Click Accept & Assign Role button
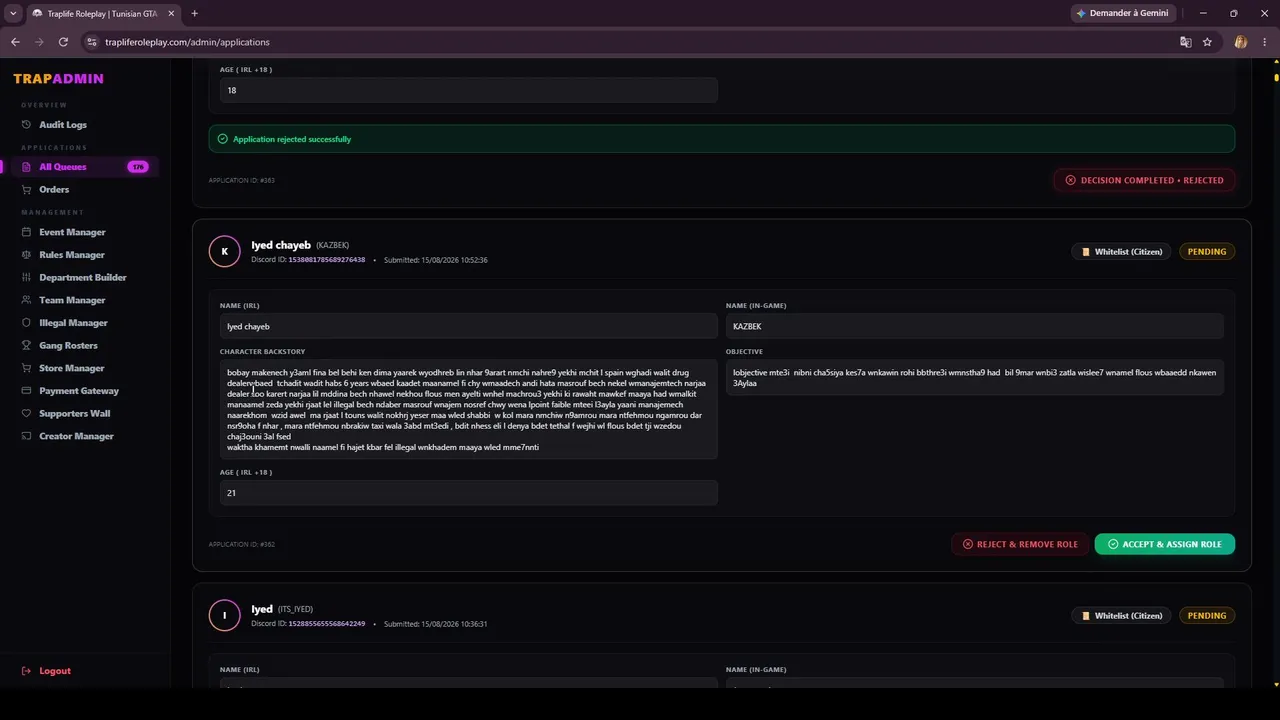The width and height of the screenshot is (1280, 720). (x=1165, y=544)
